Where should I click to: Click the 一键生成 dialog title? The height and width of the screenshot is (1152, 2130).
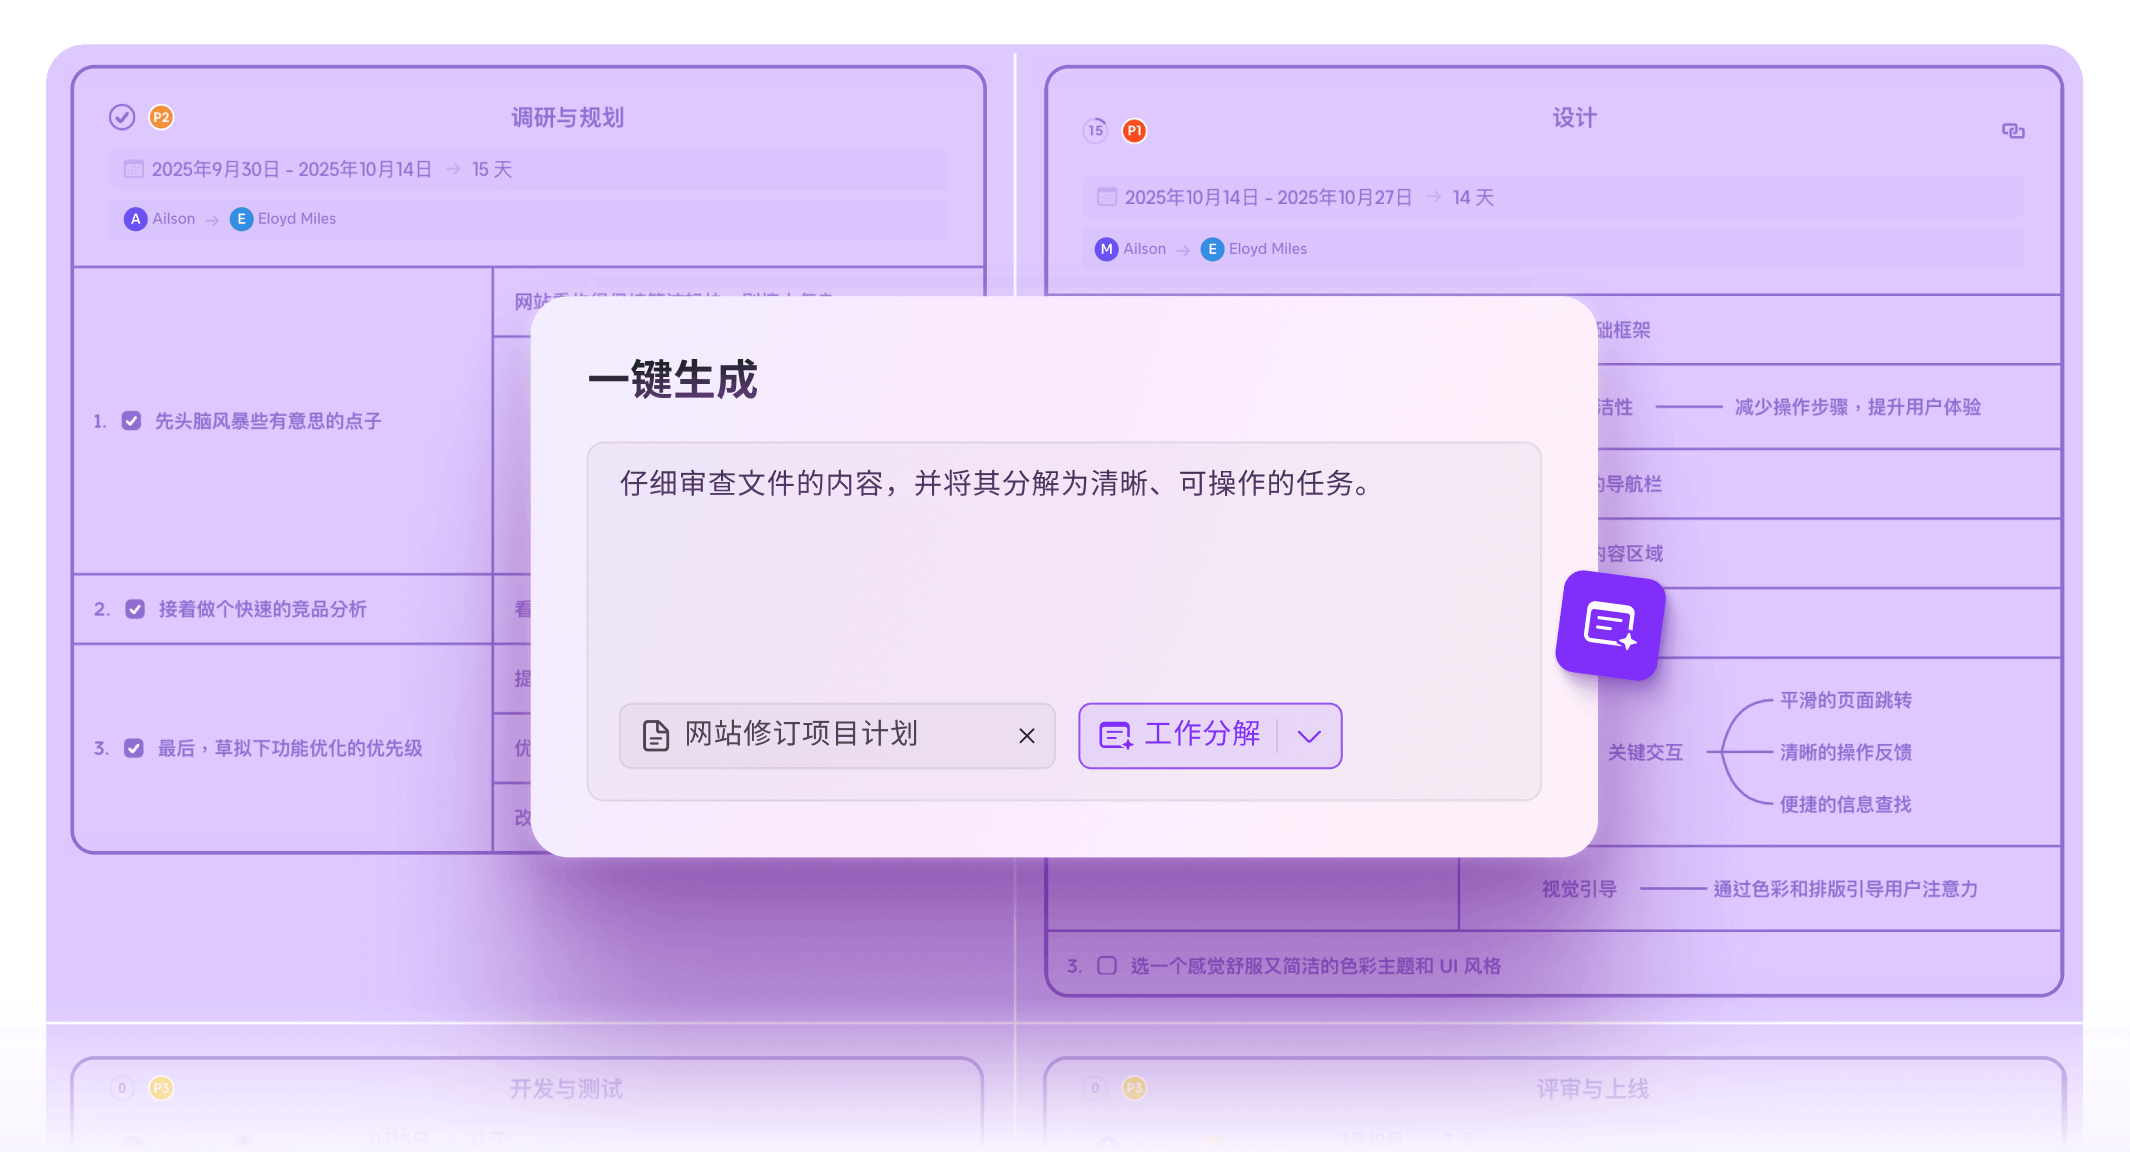click(x=672, y=381)
